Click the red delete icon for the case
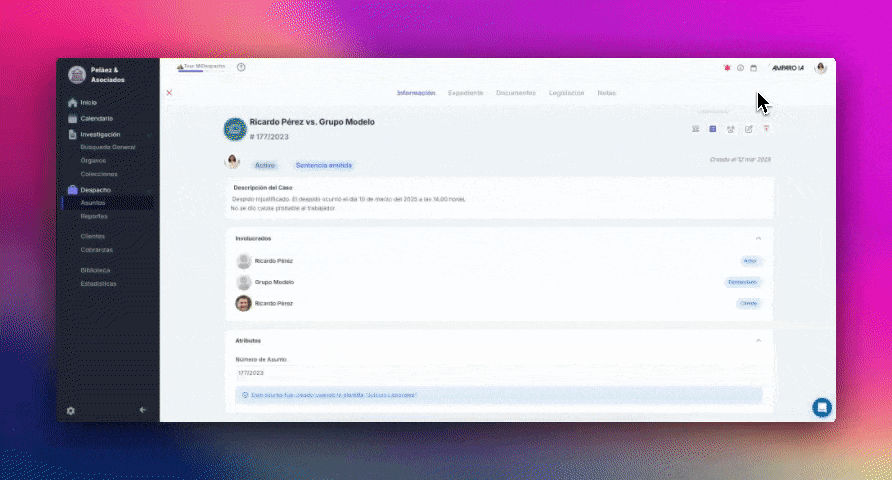The width and height of the screenshot is (892, 480). click(766, 129)
